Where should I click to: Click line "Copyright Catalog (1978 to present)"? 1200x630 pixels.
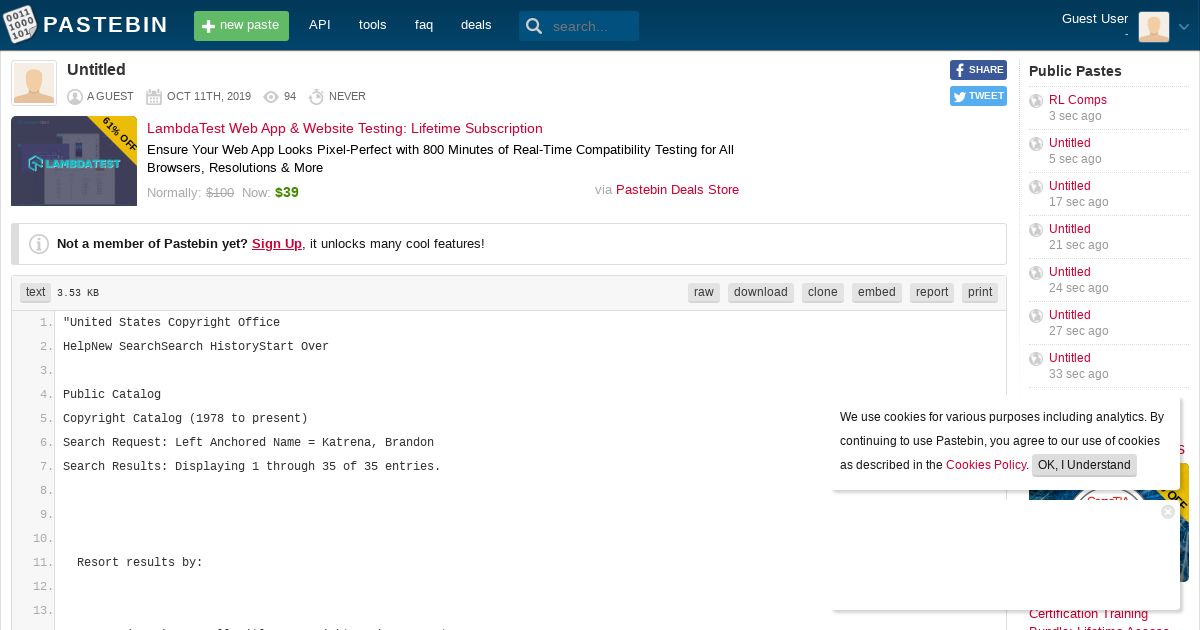point(185,419)
